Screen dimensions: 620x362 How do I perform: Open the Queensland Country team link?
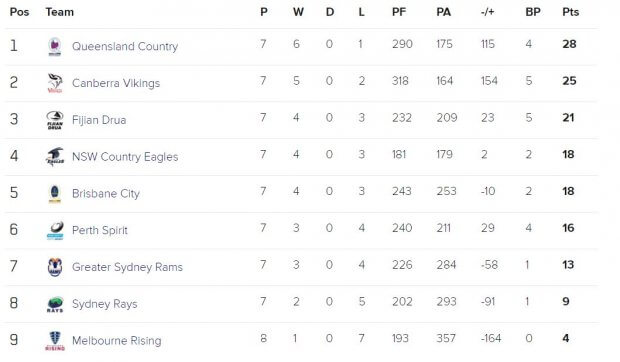pyautogui.click(x=125, y=46)
